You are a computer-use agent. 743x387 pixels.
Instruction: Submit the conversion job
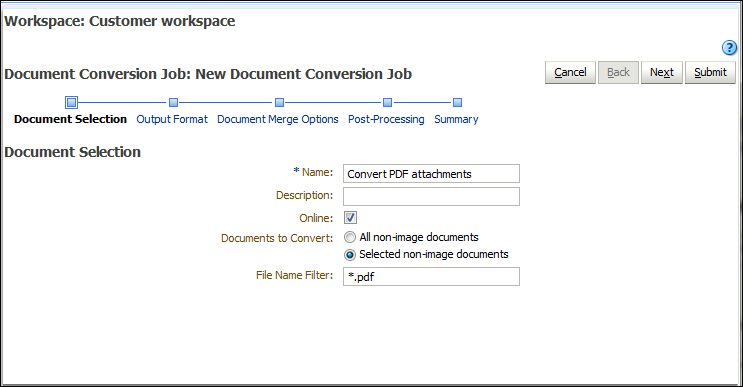pyautogui.click(x=710, y=72)
